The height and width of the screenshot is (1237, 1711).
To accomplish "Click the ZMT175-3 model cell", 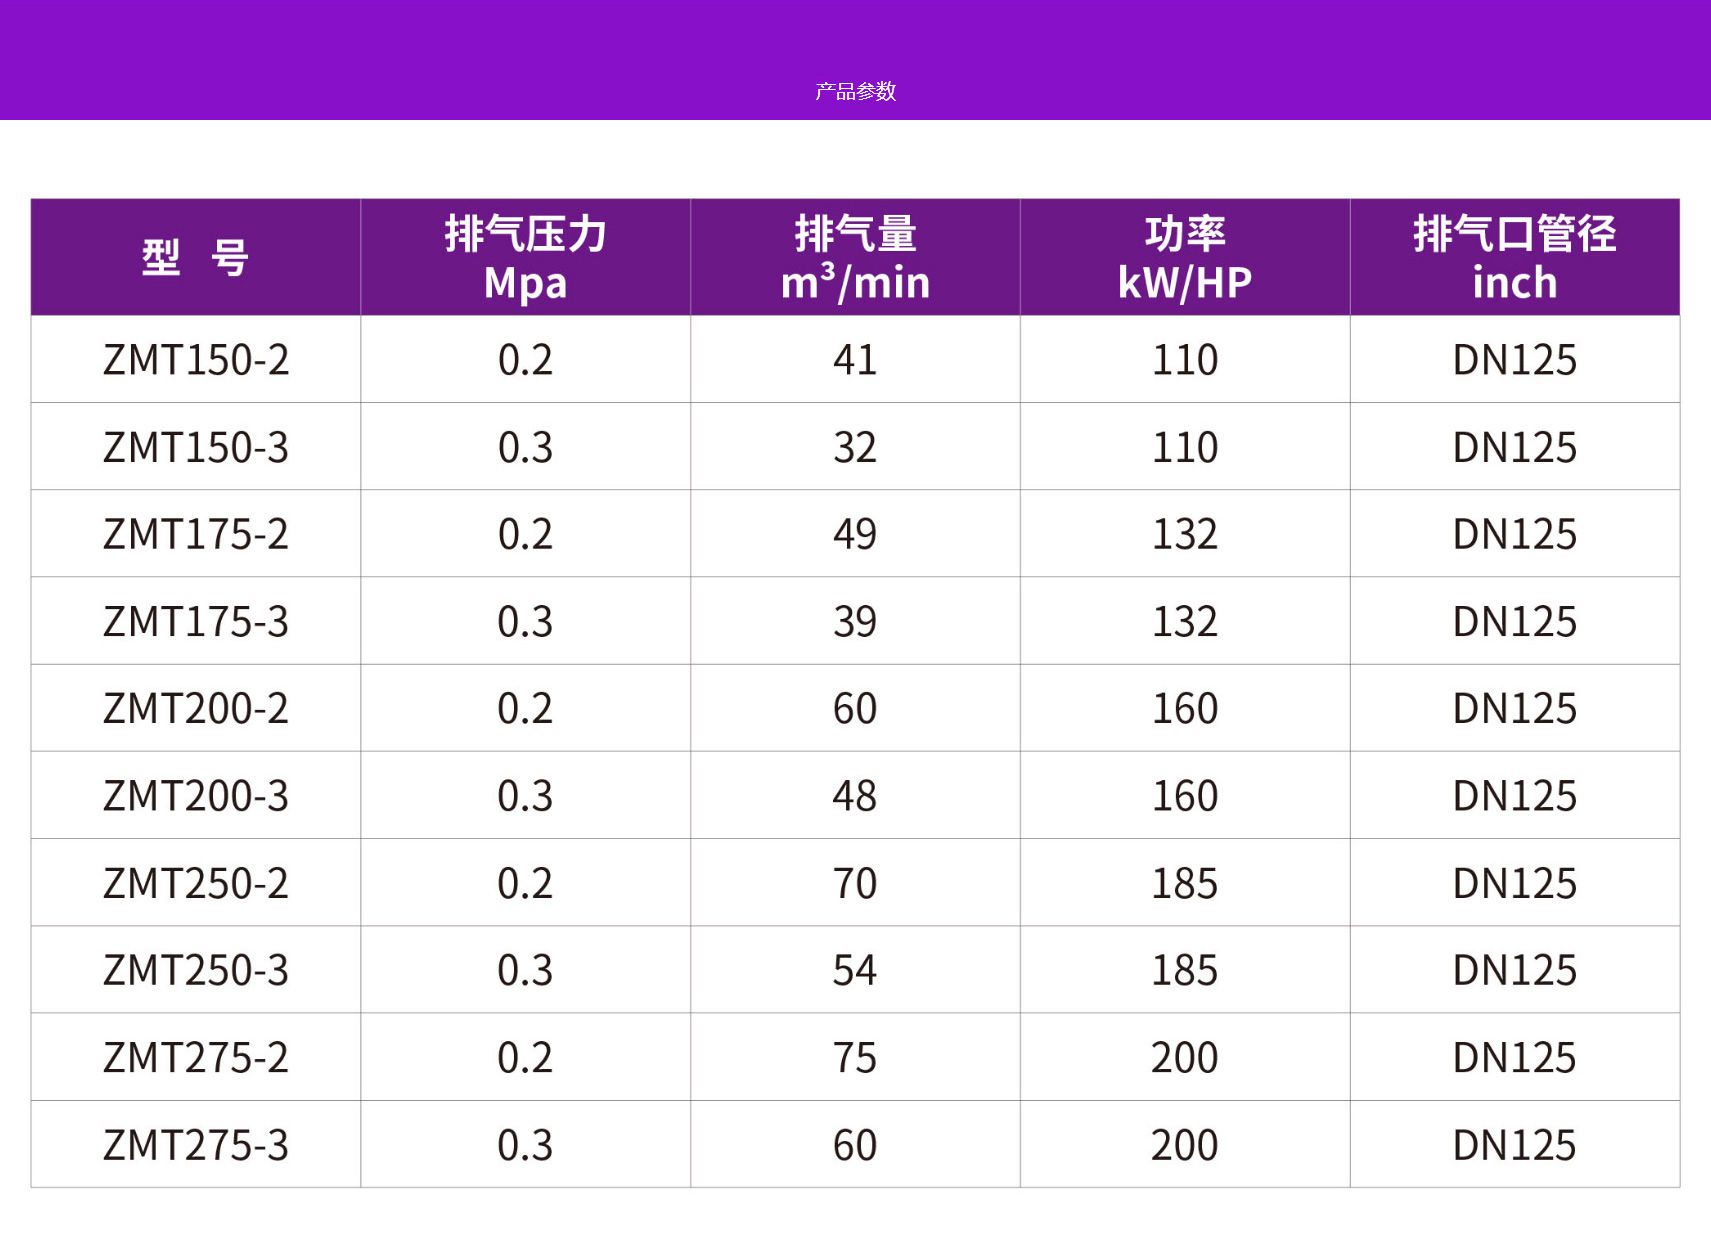I will [x=196, y=621].
